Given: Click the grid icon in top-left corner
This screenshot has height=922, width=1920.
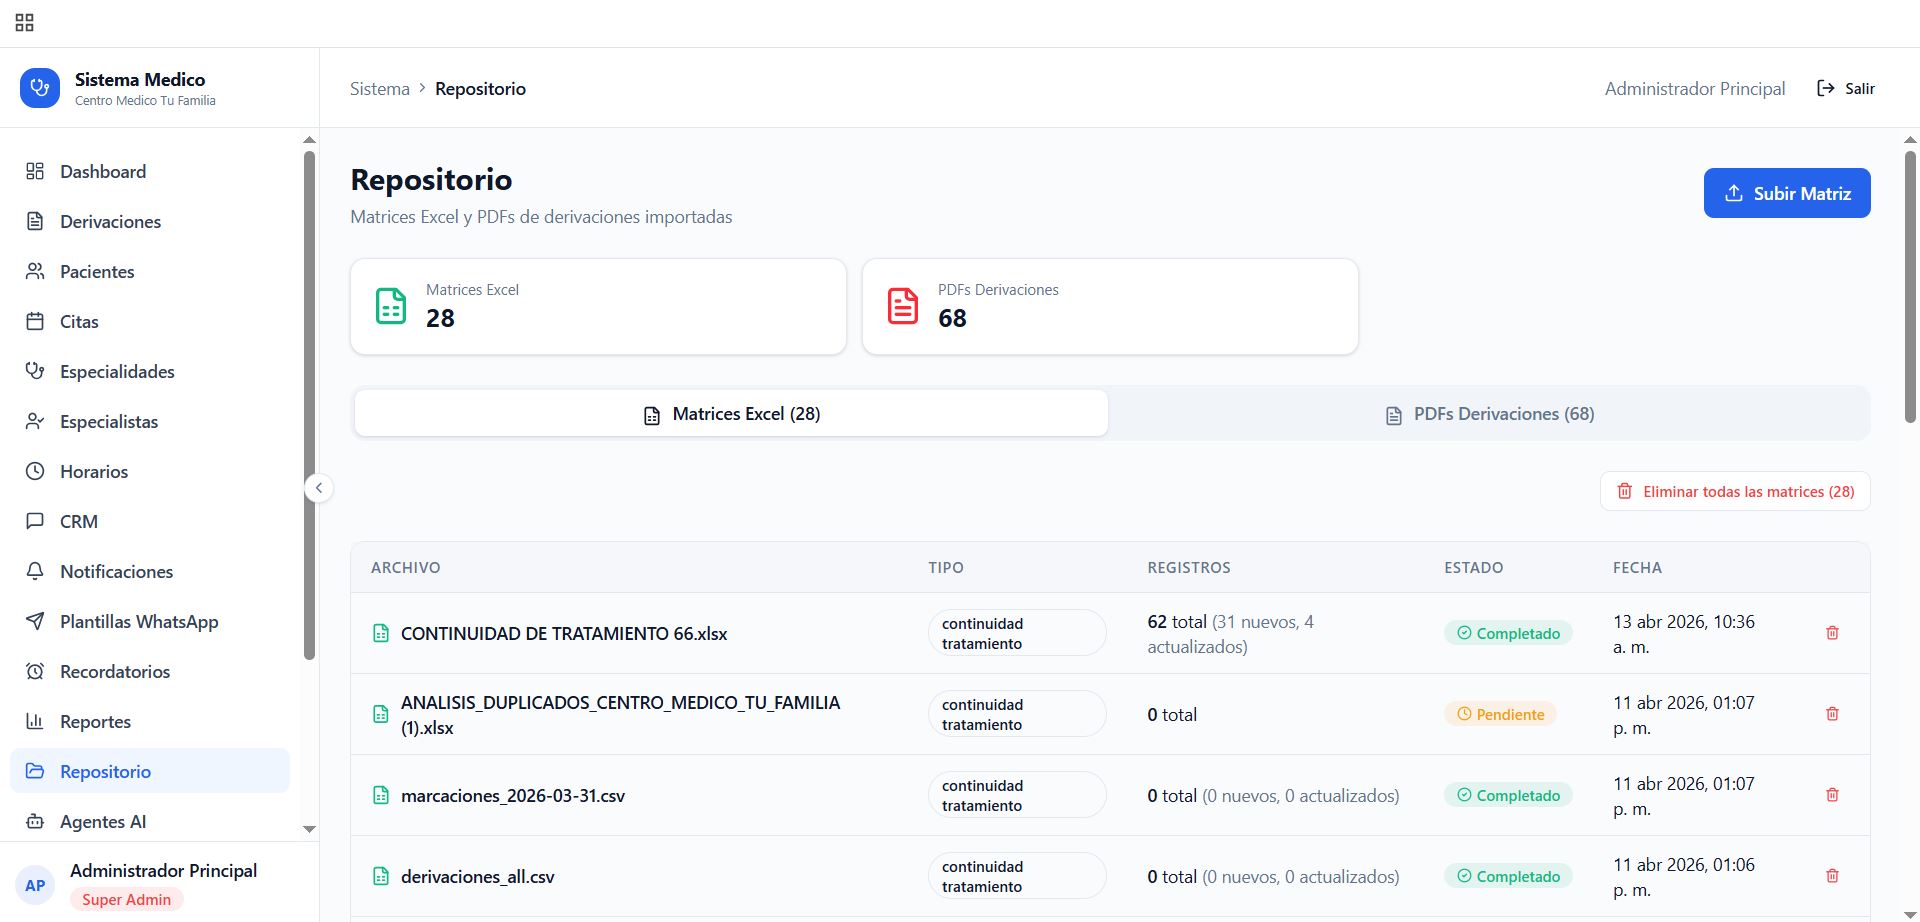Looking at the screenshot, I should coord(24,21).
